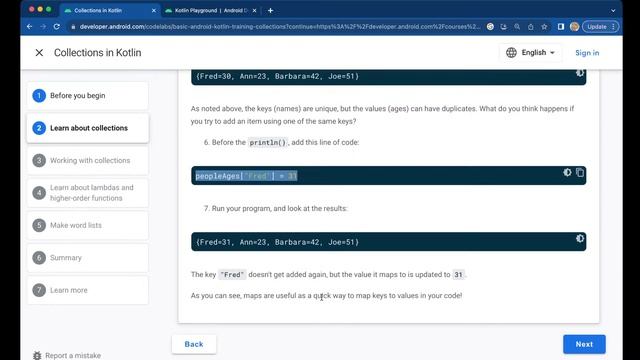The width and height of the screenshot is (640, 360).
Task: Close the Collections in Kotlin codelab (X icon)
Action: pyautogui.click(x=39, y=53)
